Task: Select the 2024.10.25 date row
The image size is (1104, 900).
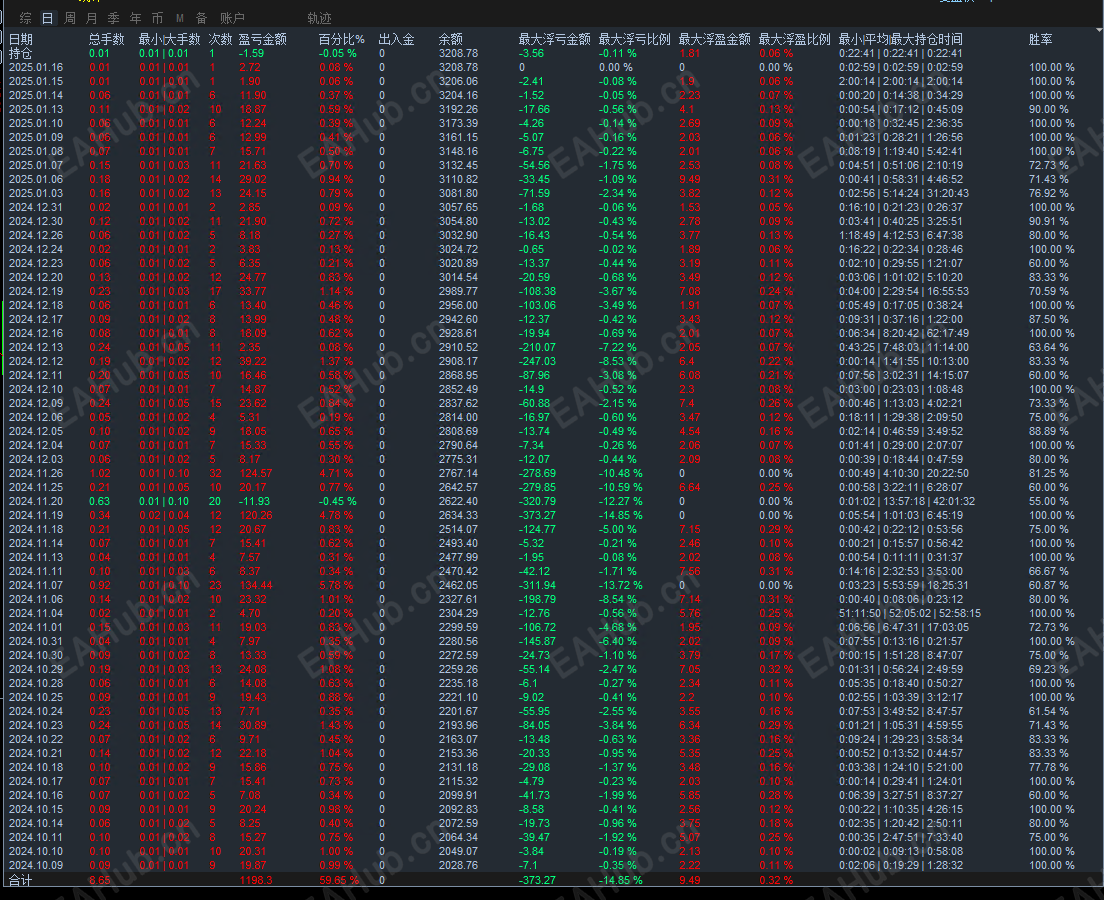Action: point(36,697)
